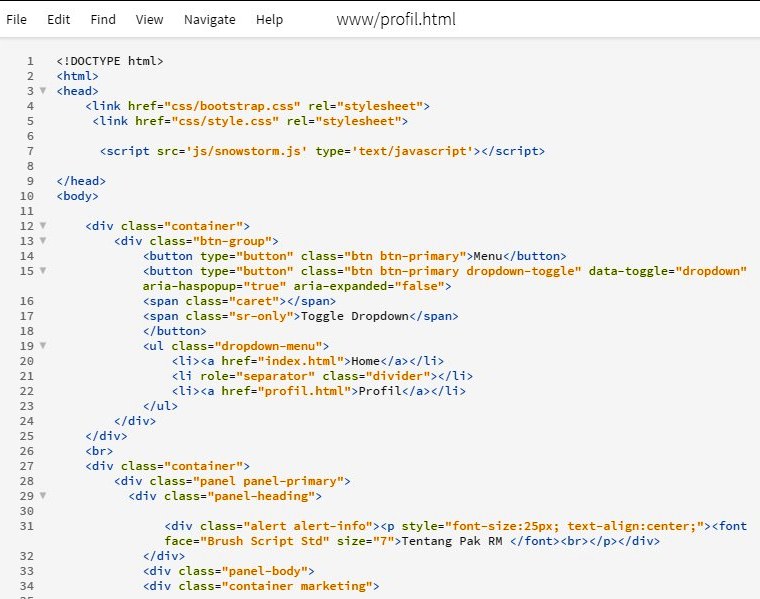The width and height of the screenshot is (760, 599).
Task: Click the data-toggle="dropdown" attribute
Action: click(667, 271)
